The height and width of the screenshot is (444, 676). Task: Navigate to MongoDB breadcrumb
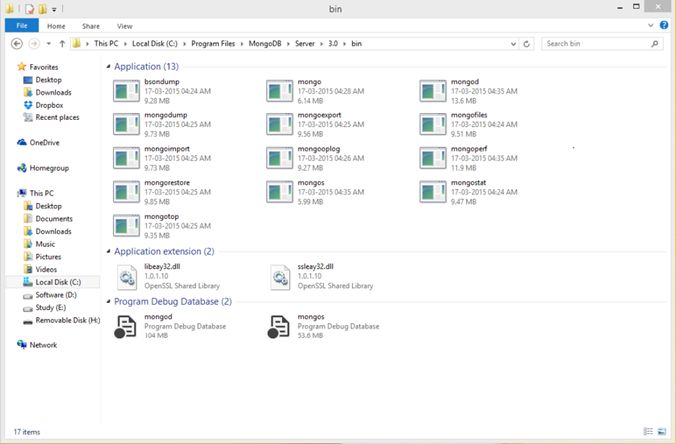click(265, 44)
